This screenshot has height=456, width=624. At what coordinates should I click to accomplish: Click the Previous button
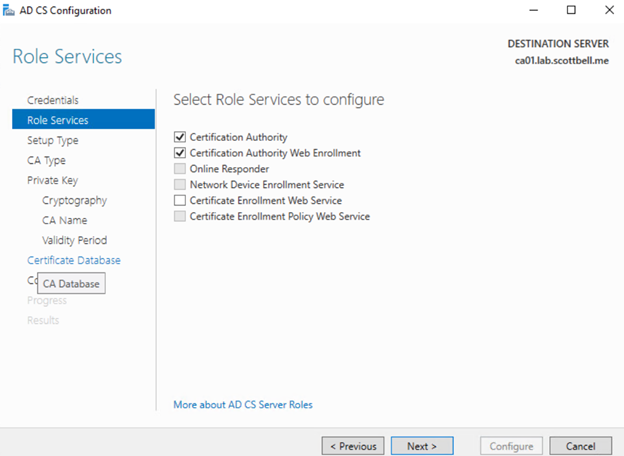point(352,446)
